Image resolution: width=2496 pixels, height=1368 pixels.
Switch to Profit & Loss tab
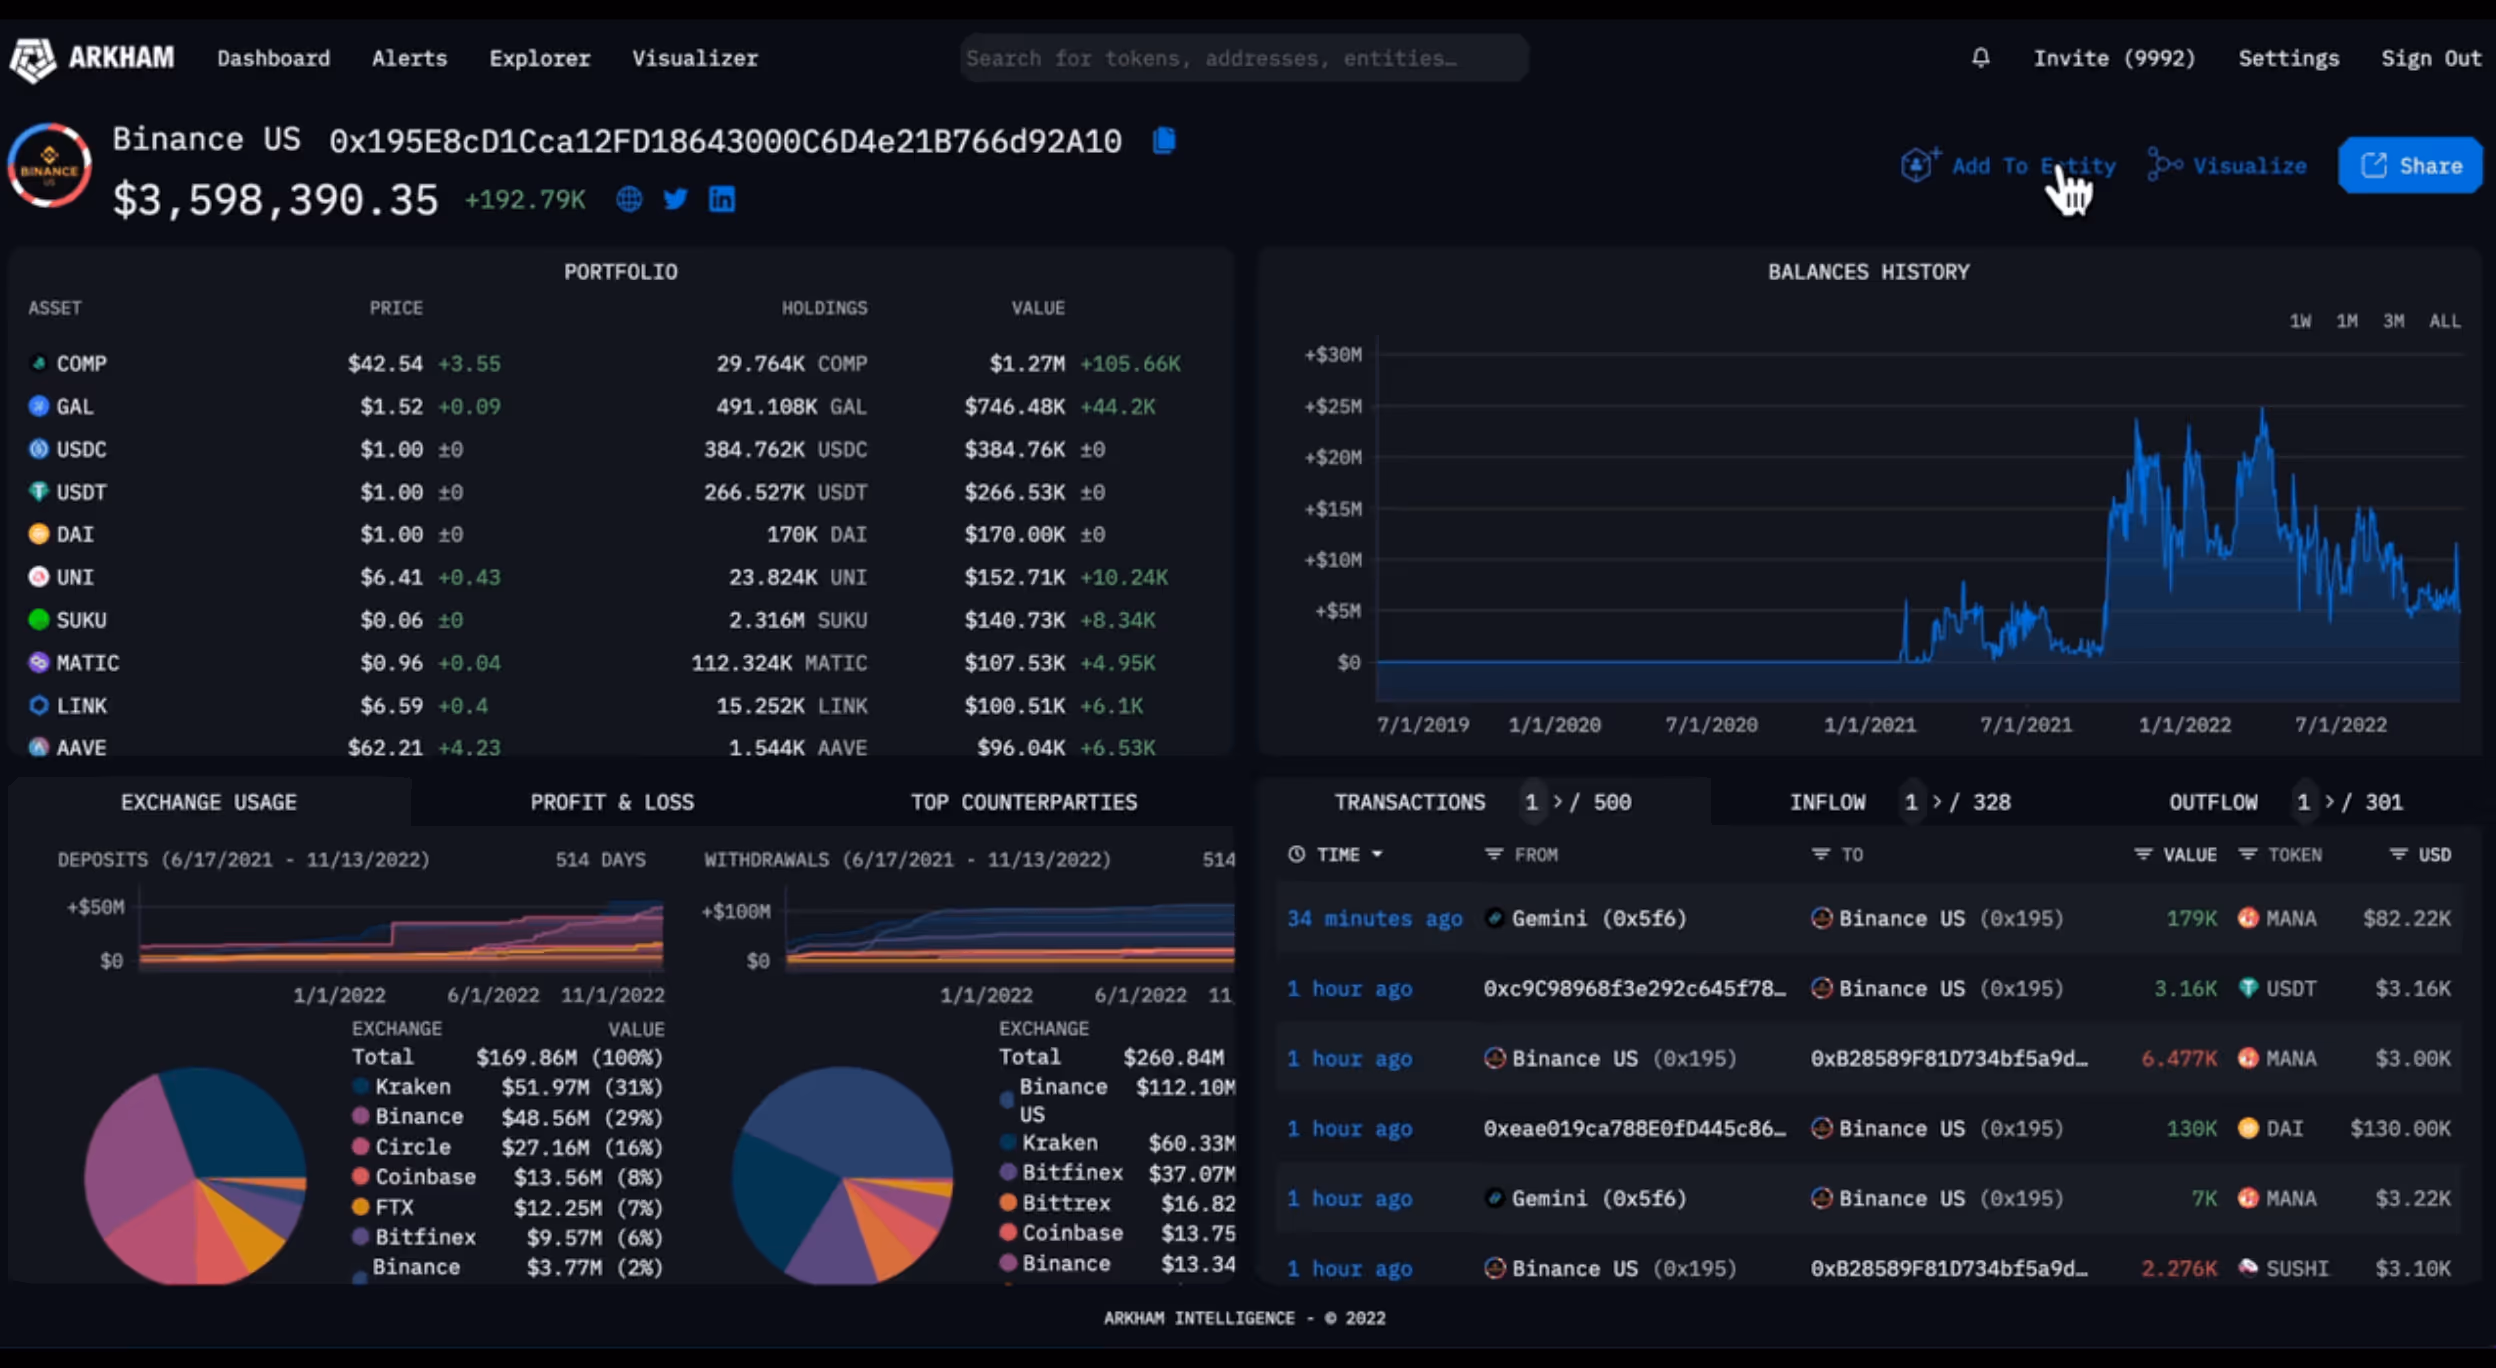tap(611, 802)
